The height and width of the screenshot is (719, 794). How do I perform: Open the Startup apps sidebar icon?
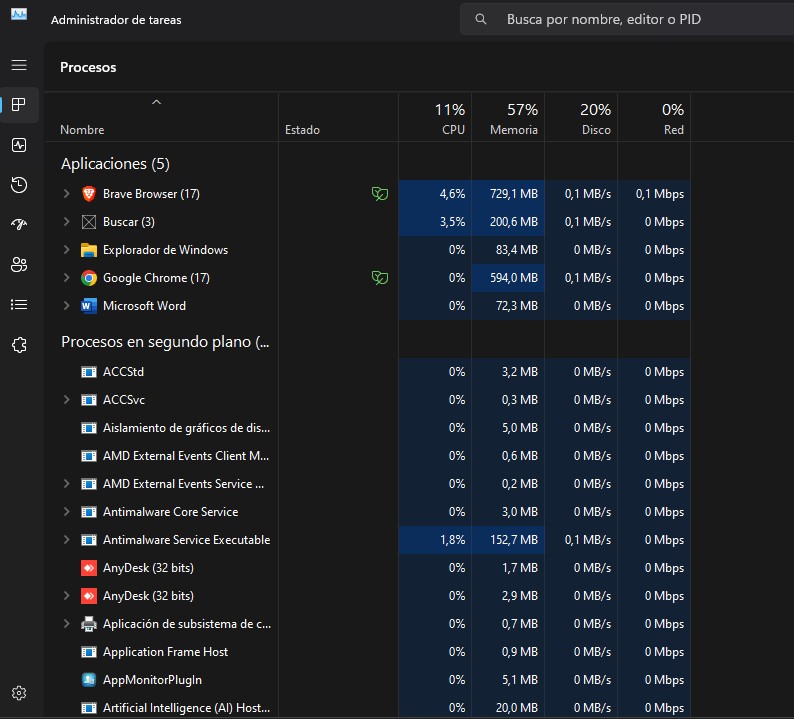pos(19,224)
